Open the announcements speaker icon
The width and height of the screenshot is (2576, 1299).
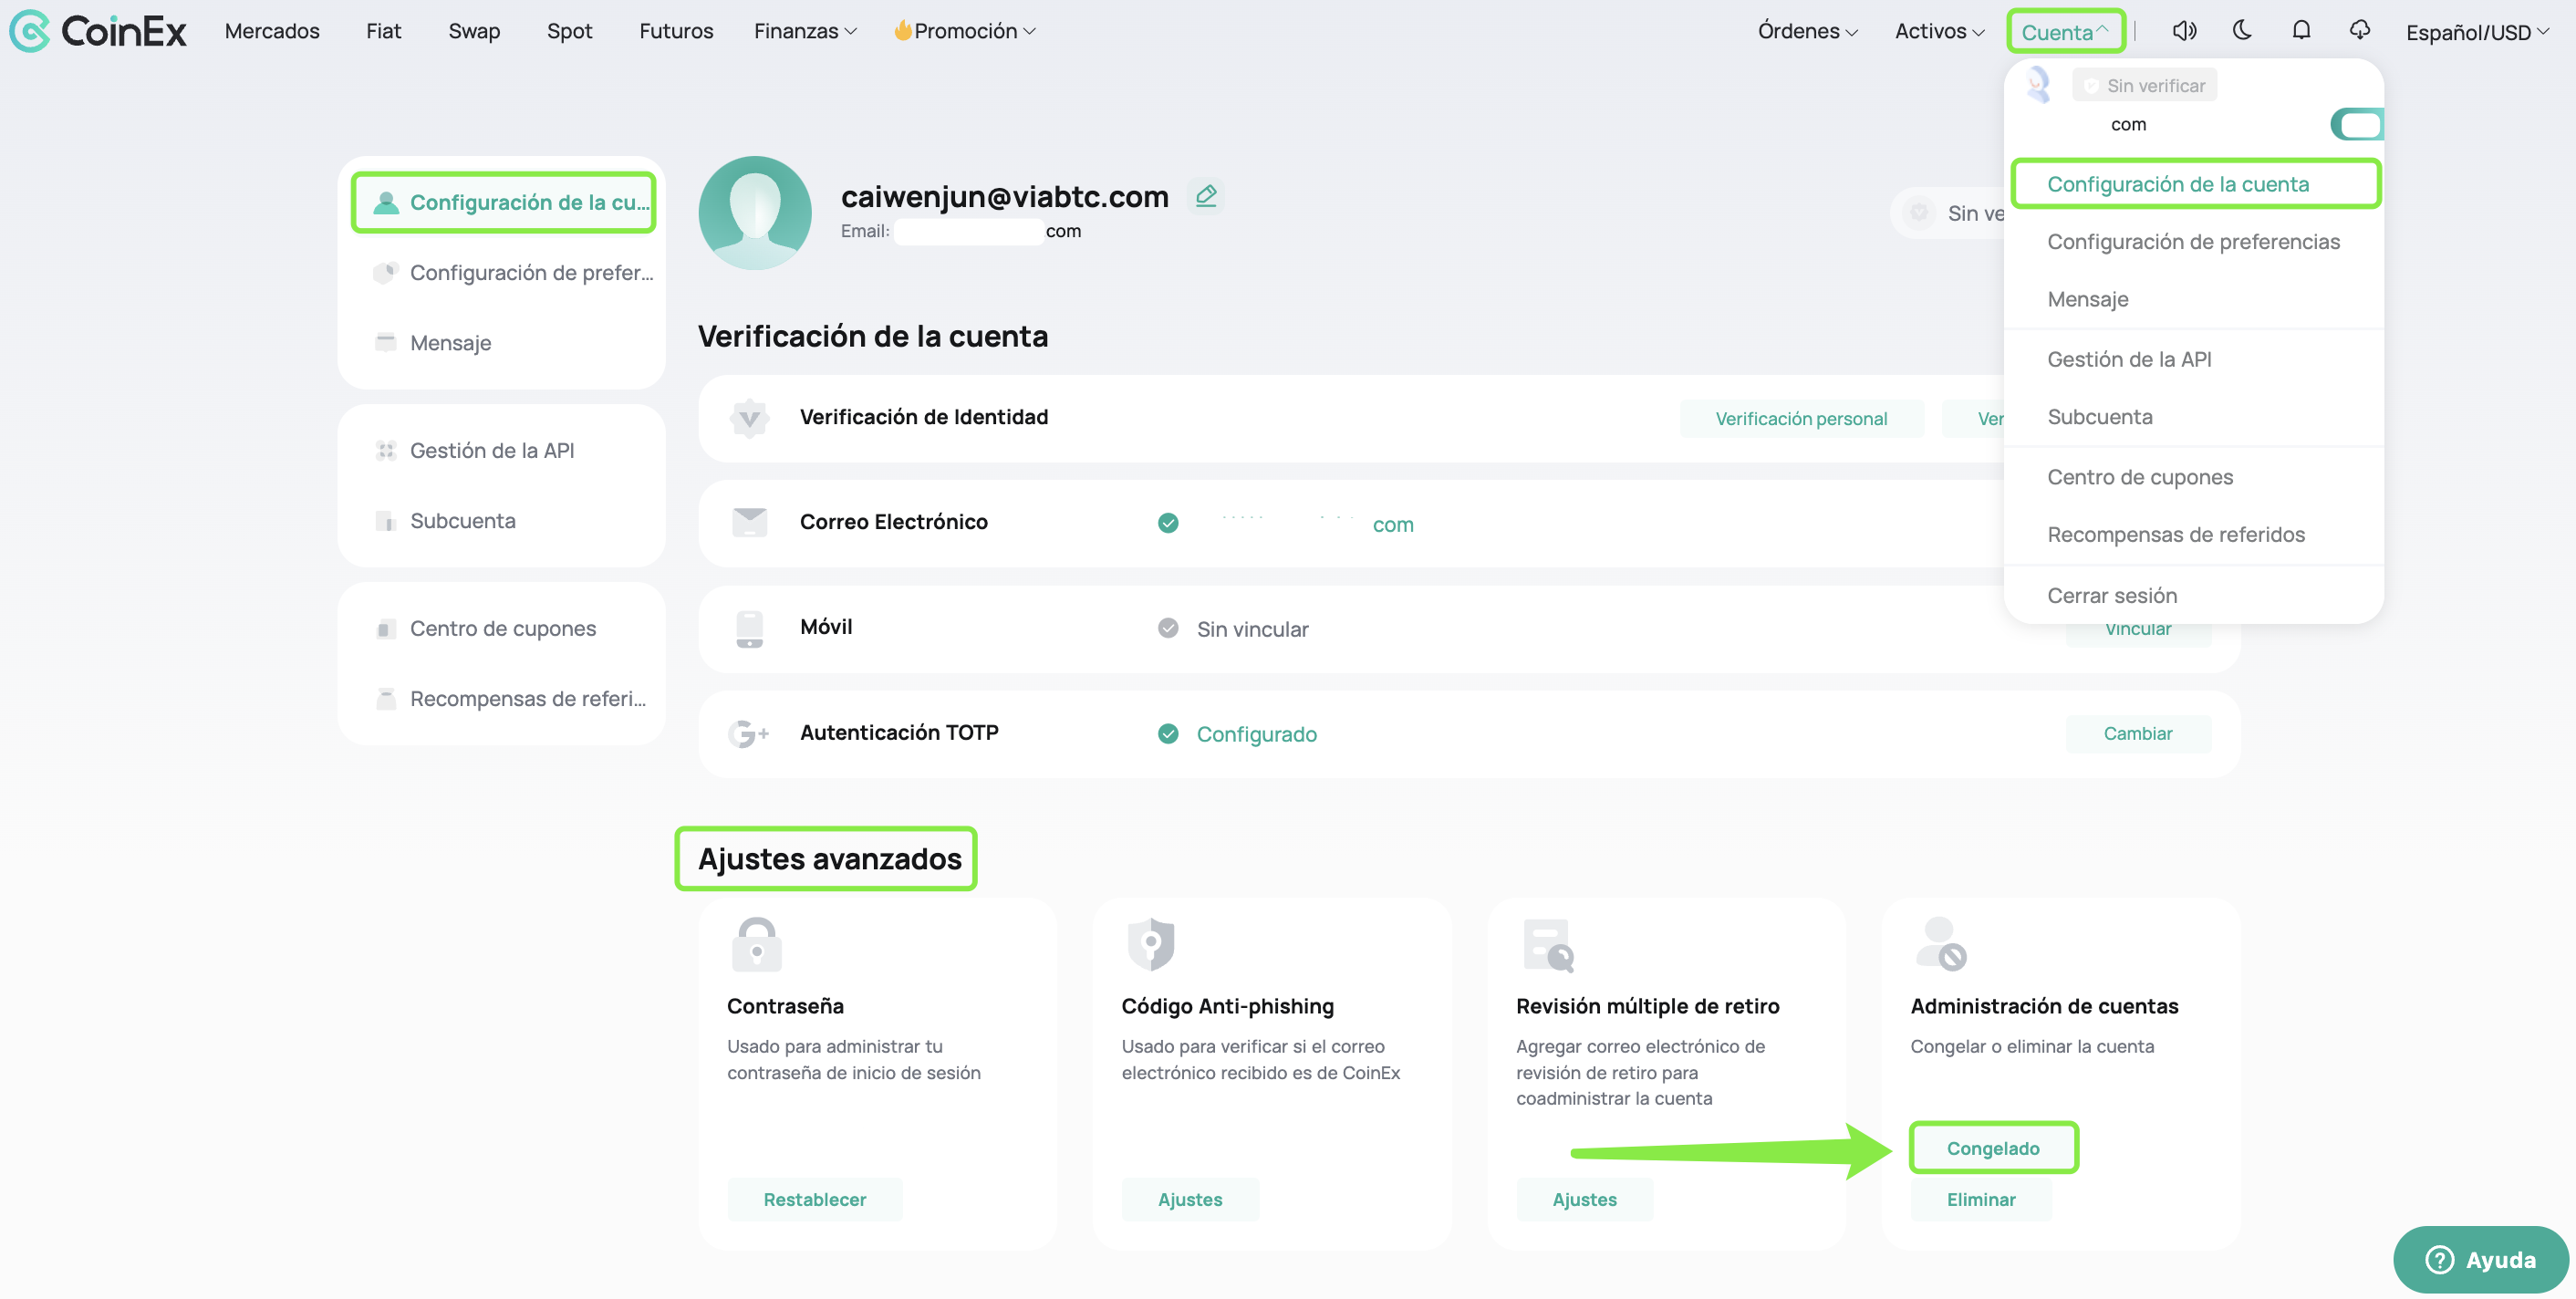click(2184, 31)
